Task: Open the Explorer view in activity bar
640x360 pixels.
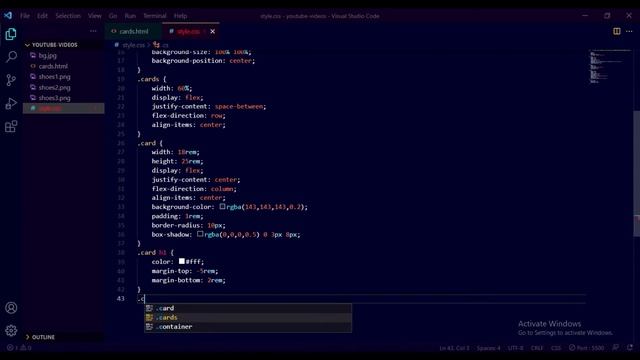Action: point(11,34)
